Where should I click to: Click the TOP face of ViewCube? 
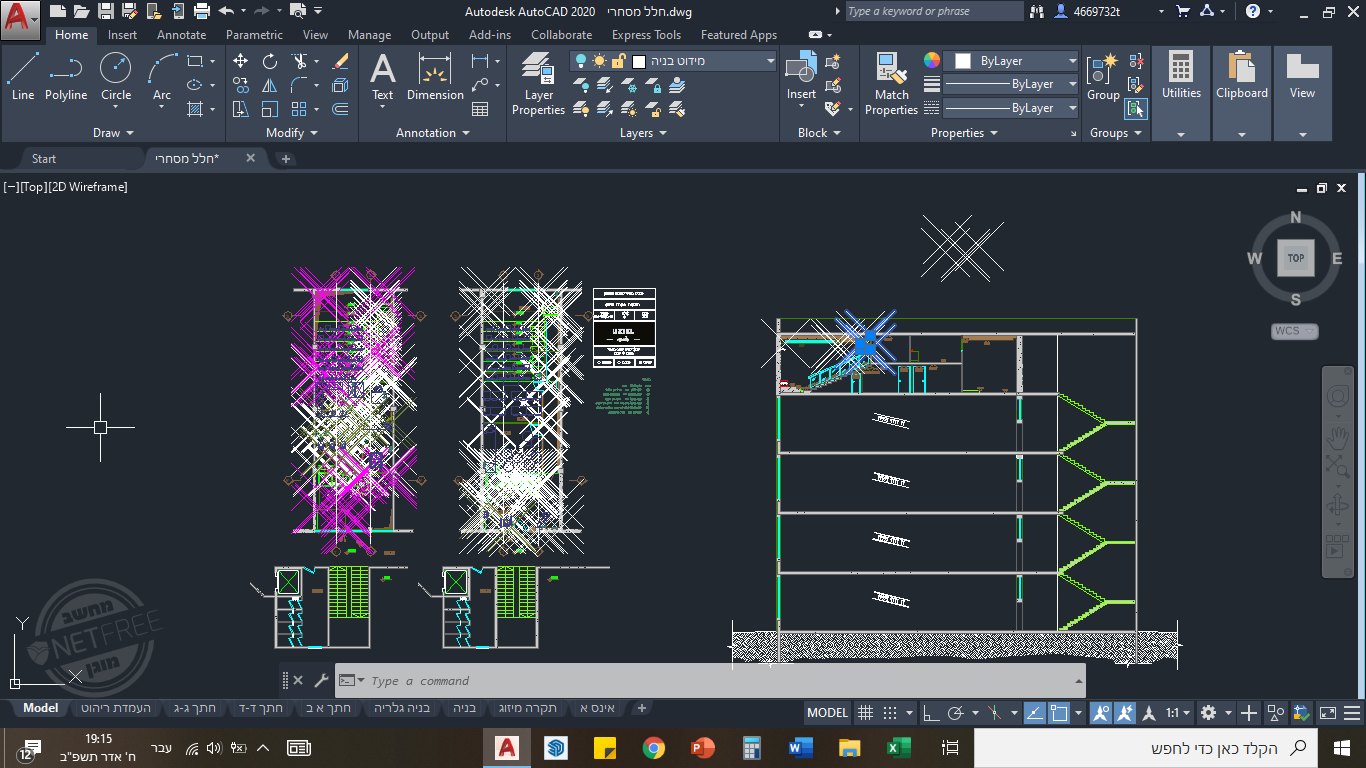[1296, 258]
